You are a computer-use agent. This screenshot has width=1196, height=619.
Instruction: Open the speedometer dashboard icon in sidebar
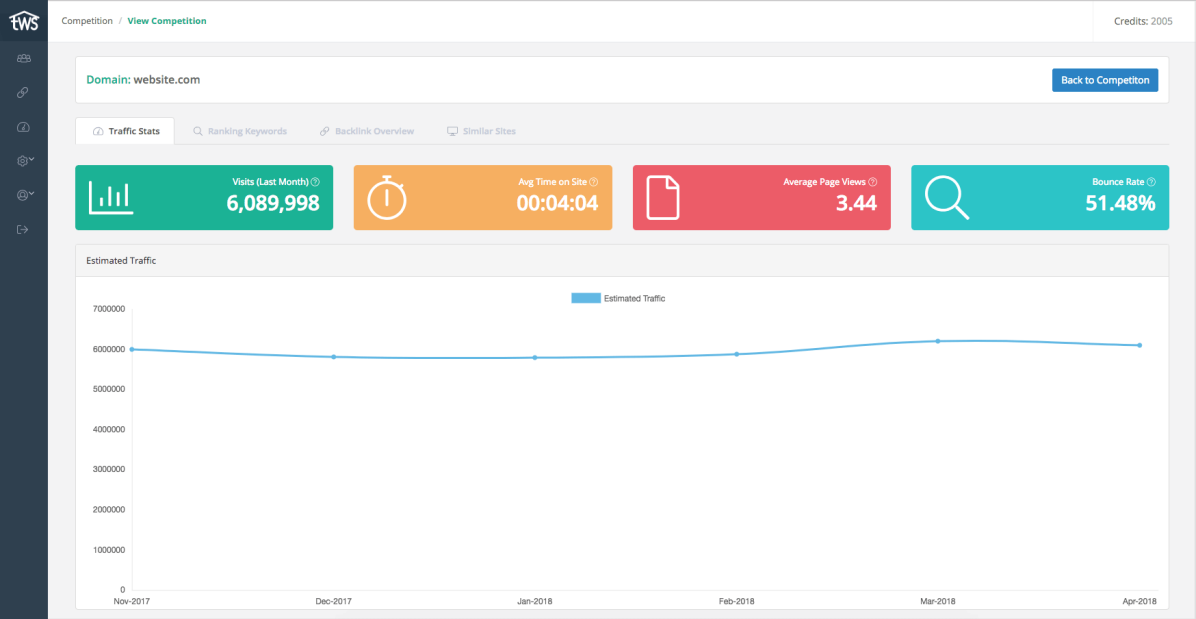(x=23, y=127)
